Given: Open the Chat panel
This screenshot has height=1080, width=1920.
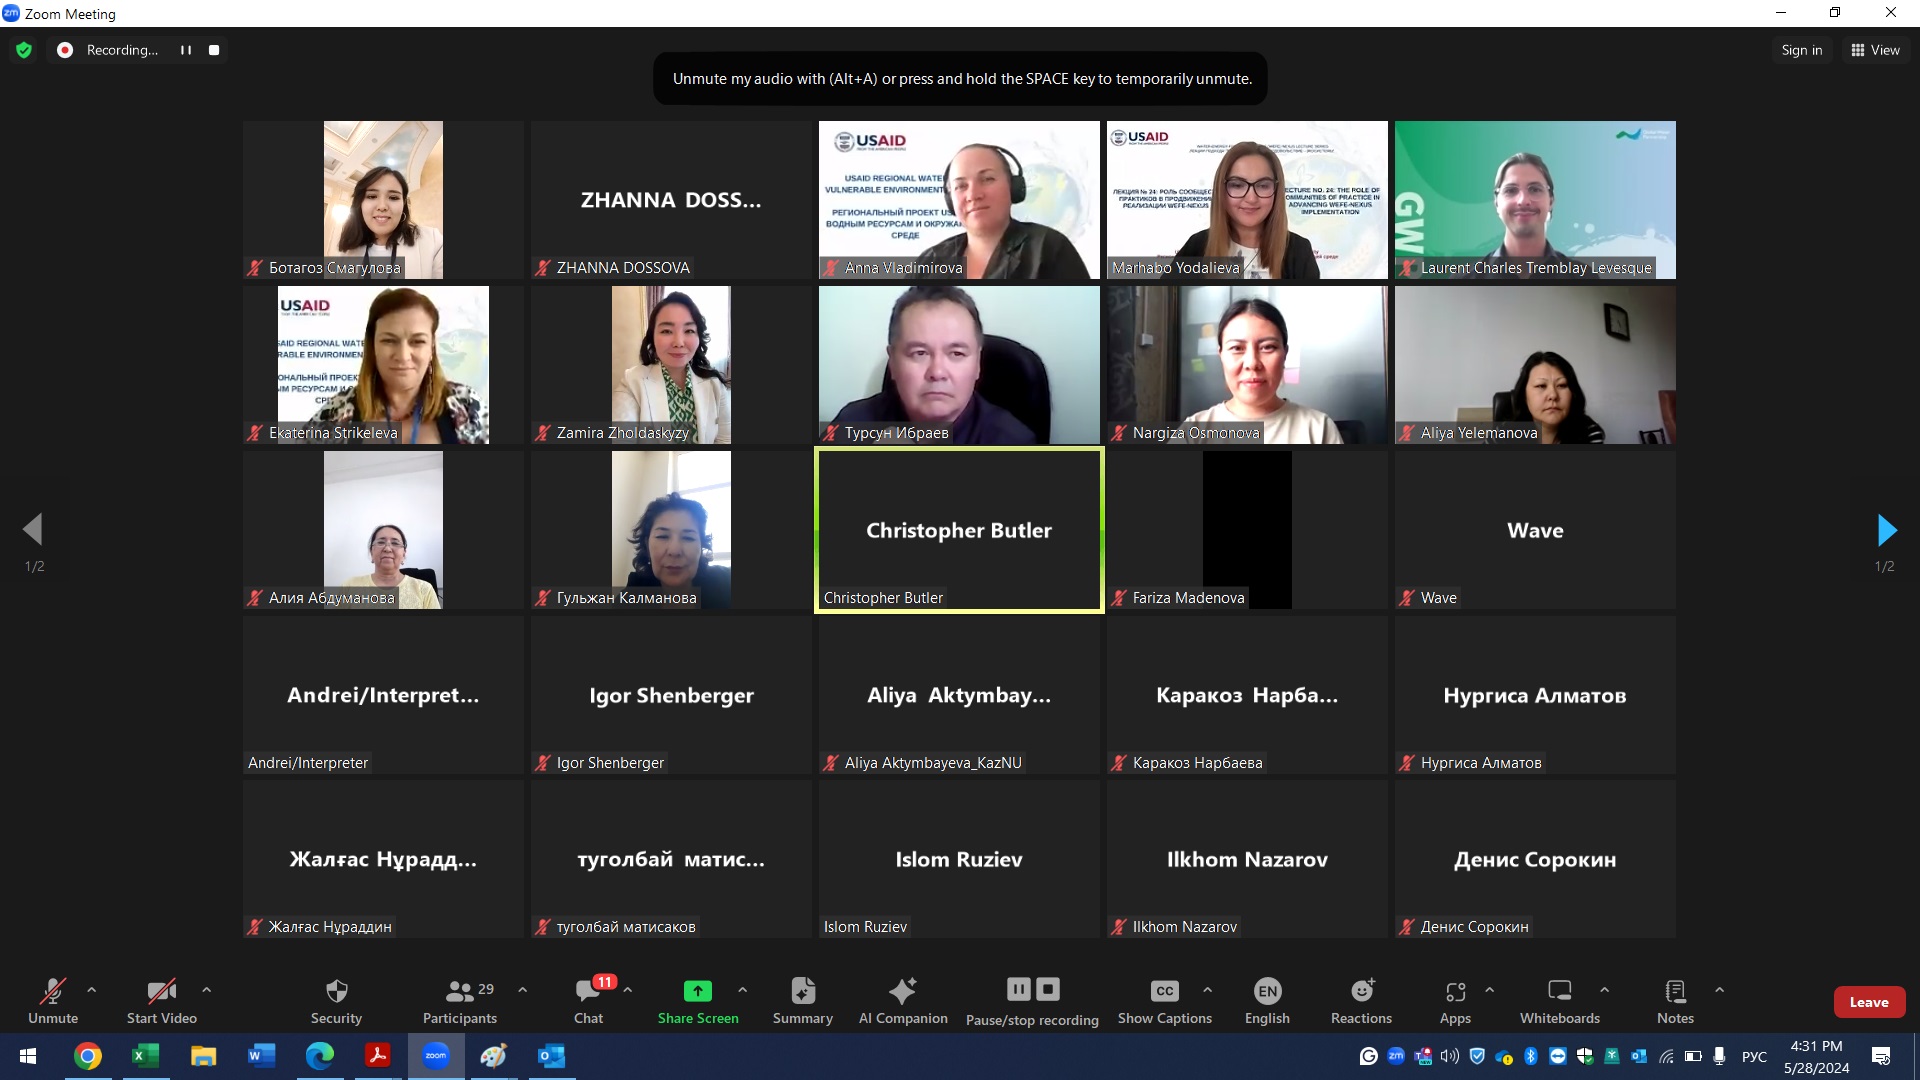Looking at the screenshot, I should [x=588, y=1001].
